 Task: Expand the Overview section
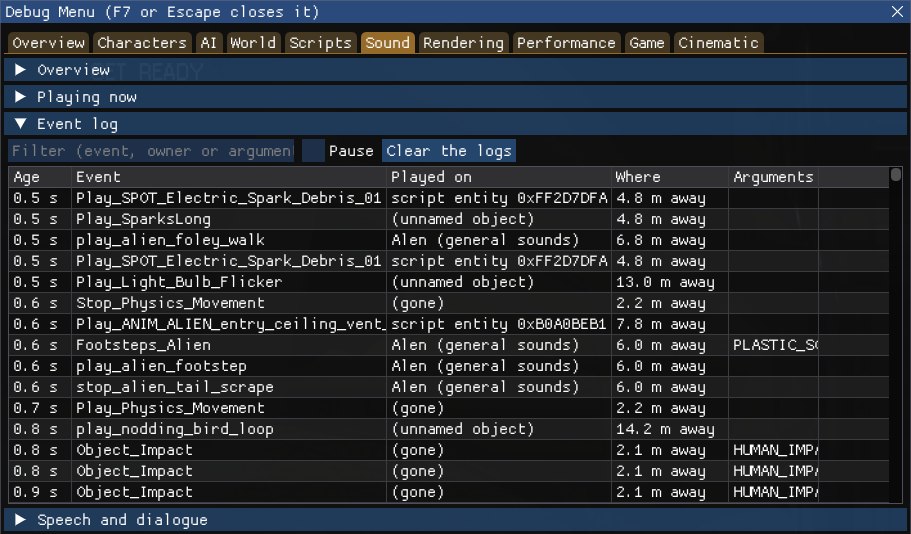tap(455, 70)
